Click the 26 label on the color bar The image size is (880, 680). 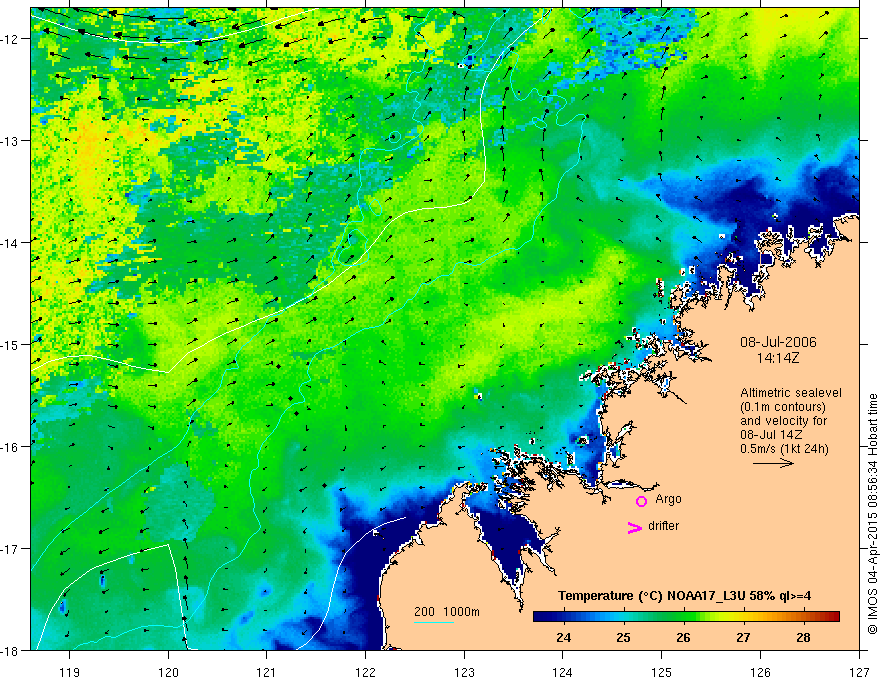[x=684, y=638]
